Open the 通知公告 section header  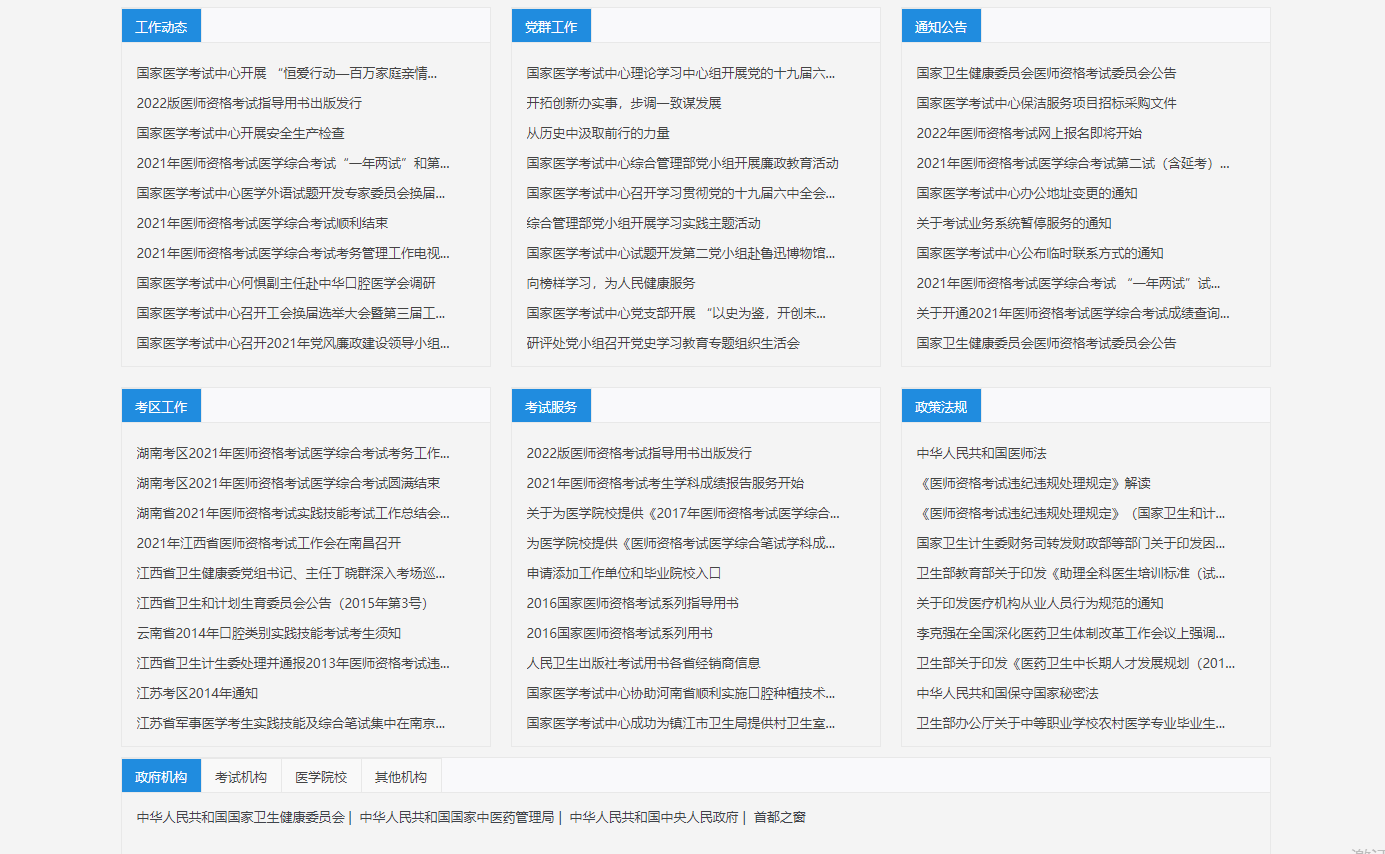(x=941, y=27)
